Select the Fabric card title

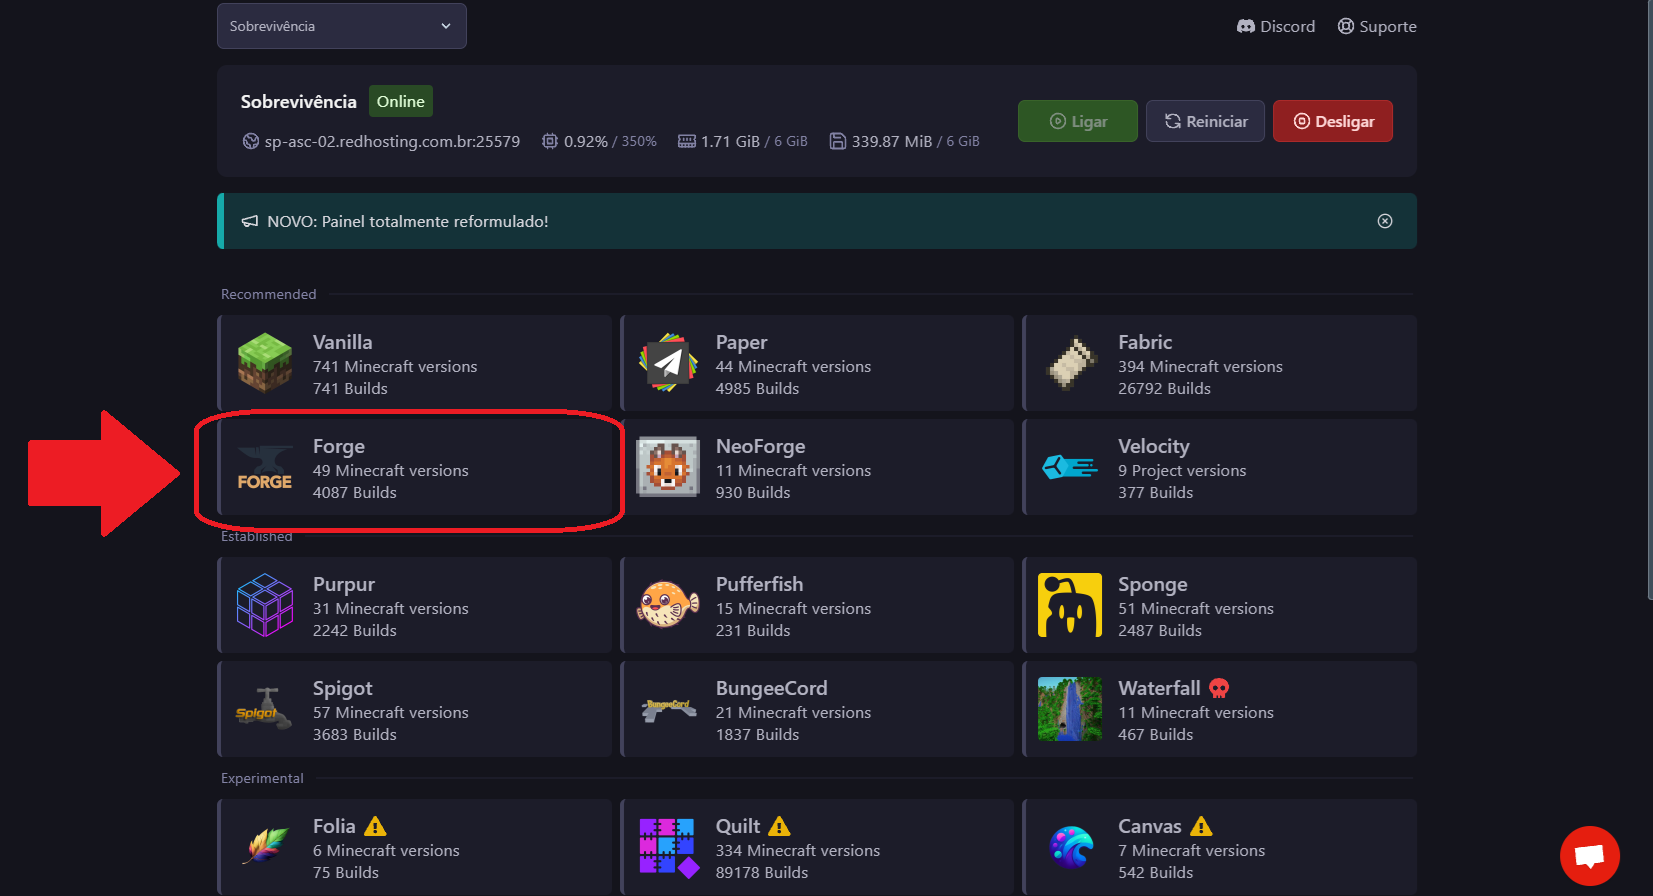click(1145, 342)
